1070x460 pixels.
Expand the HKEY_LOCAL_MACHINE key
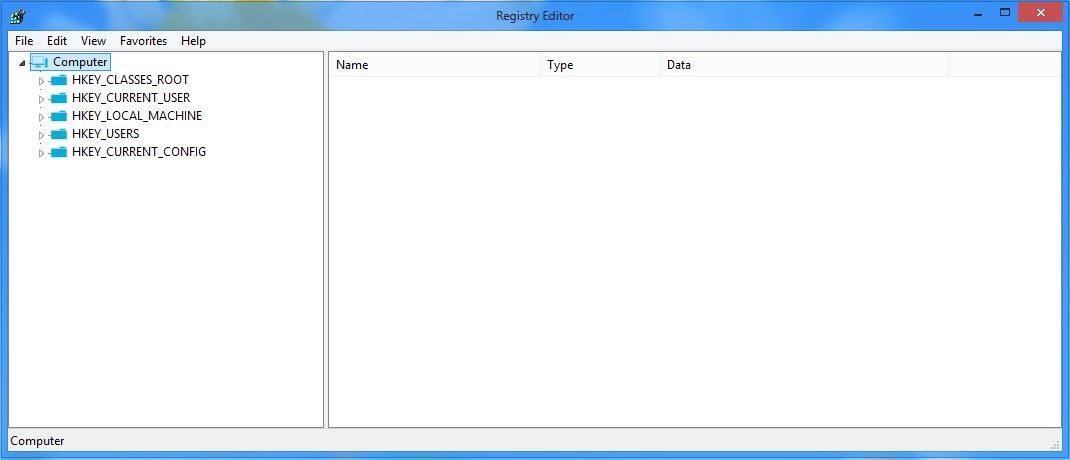[x=41, y=117]
